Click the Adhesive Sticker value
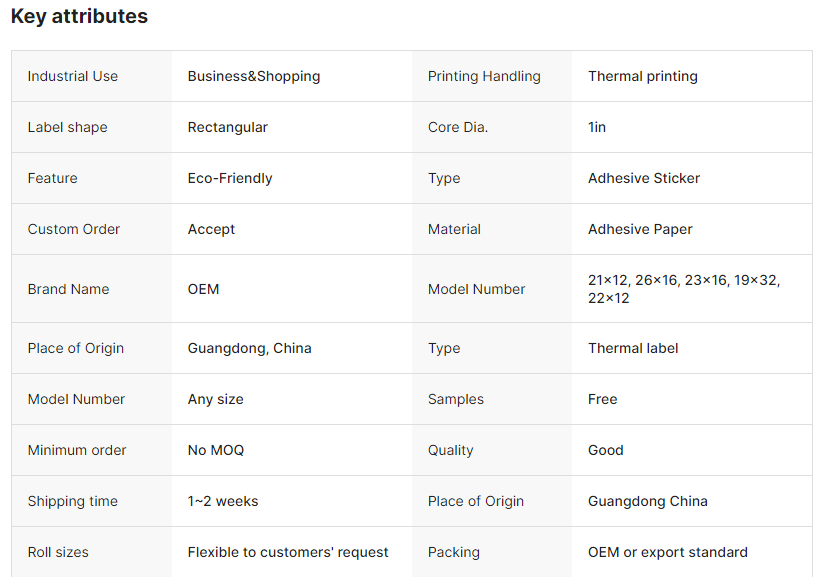 point(643,178)
